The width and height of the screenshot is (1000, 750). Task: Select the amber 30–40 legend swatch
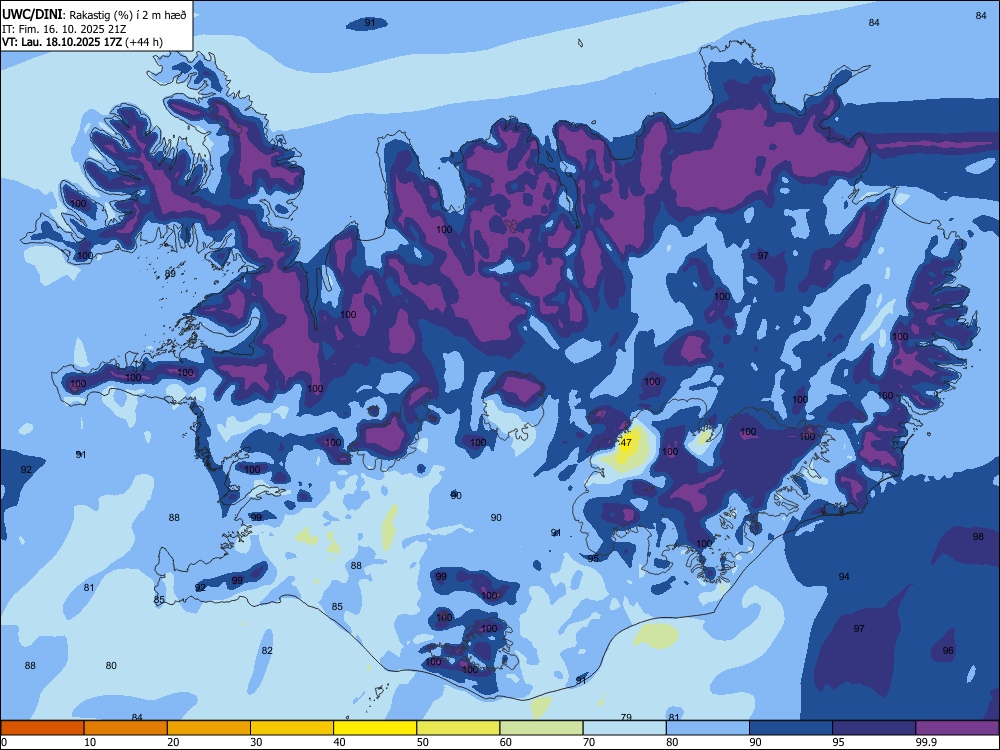pyautogui.click(x=292, y=728)
